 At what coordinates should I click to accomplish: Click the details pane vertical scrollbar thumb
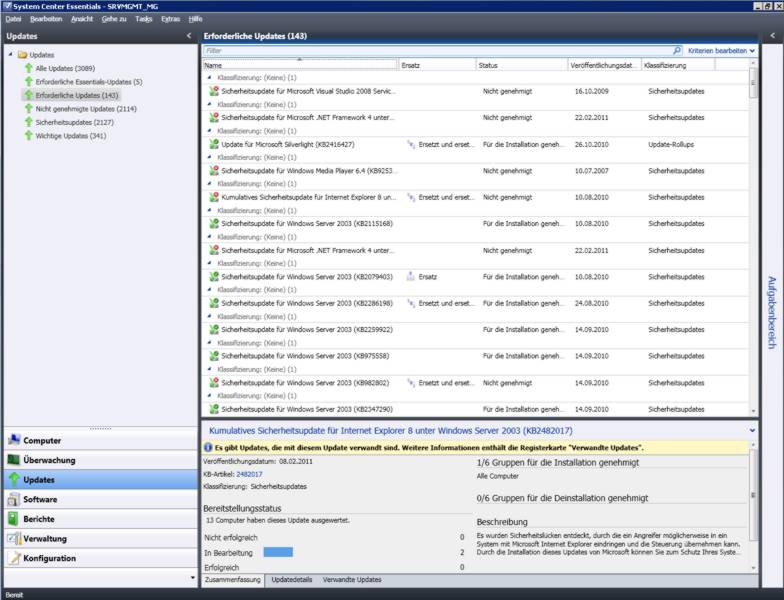[753, 495]
